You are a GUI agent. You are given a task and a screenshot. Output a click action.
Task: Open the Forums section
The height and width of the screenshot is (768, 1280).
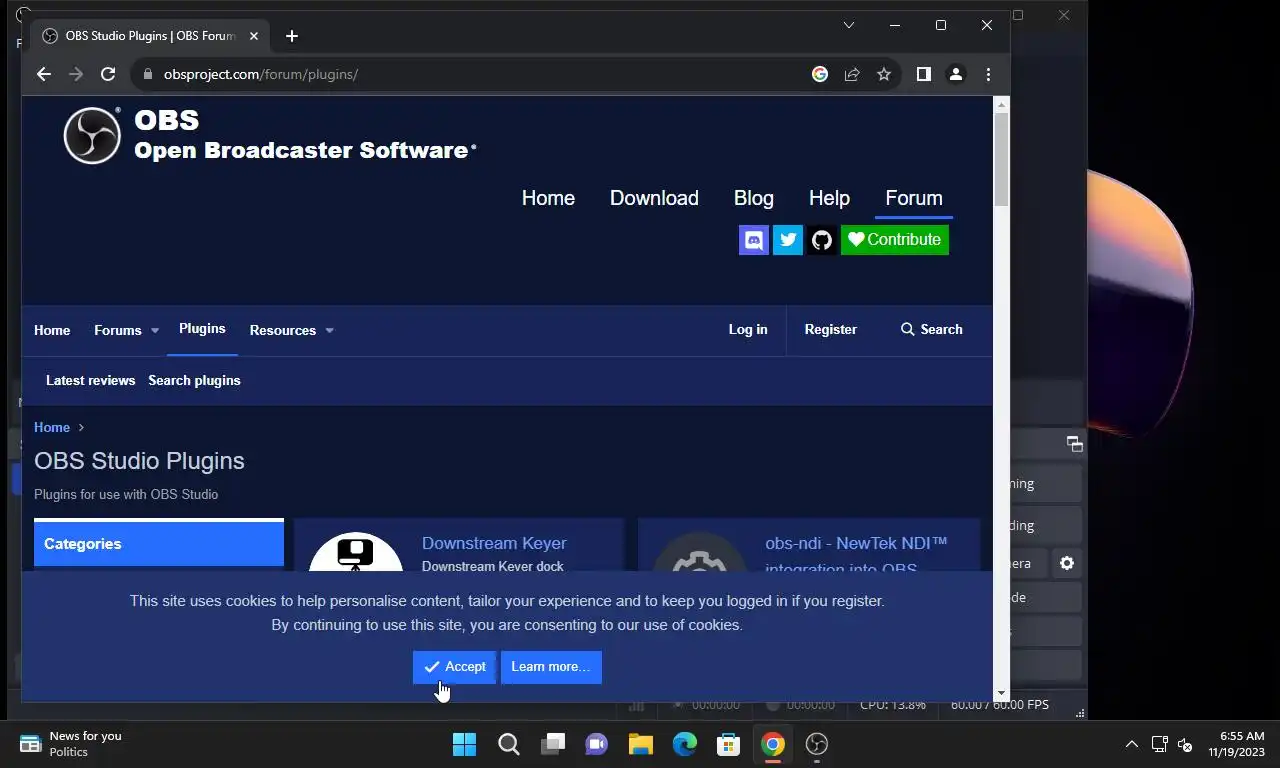point(118,330)
